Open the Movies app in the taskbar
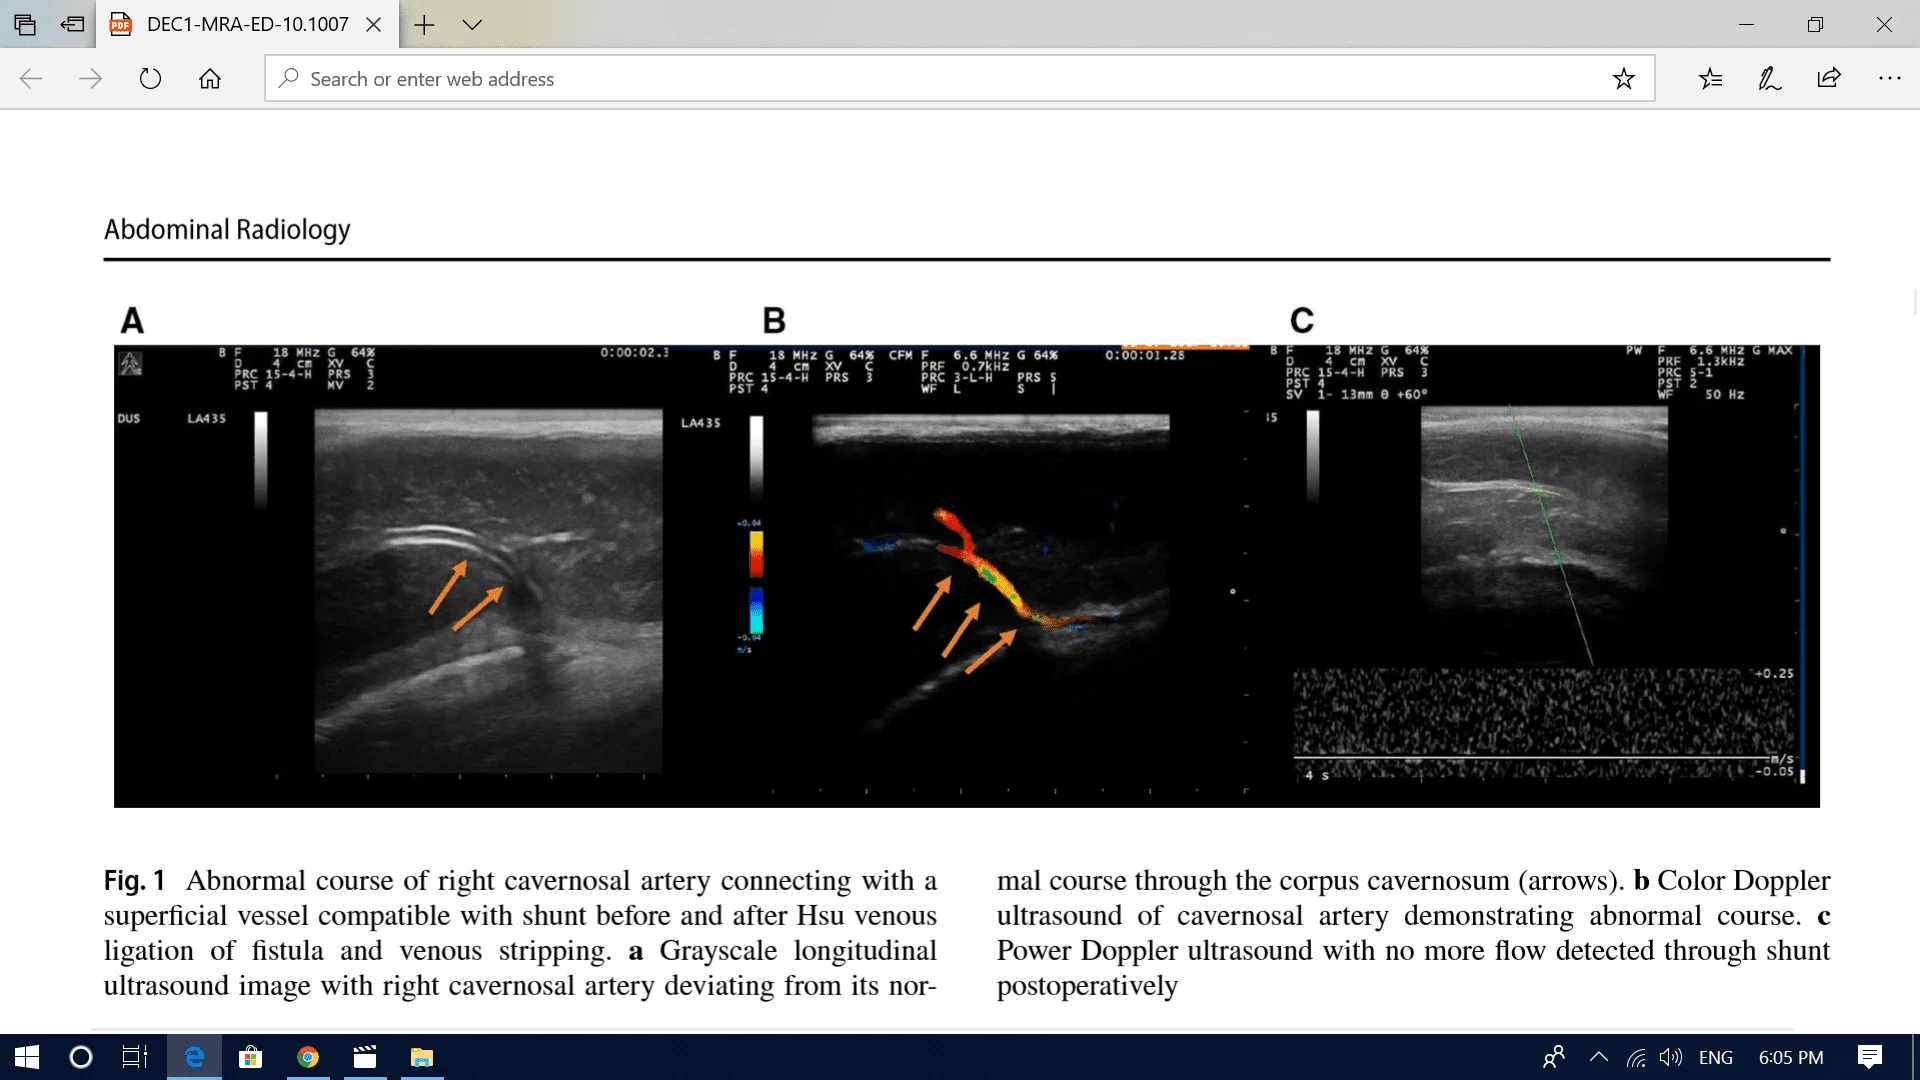 (365, 1057)
